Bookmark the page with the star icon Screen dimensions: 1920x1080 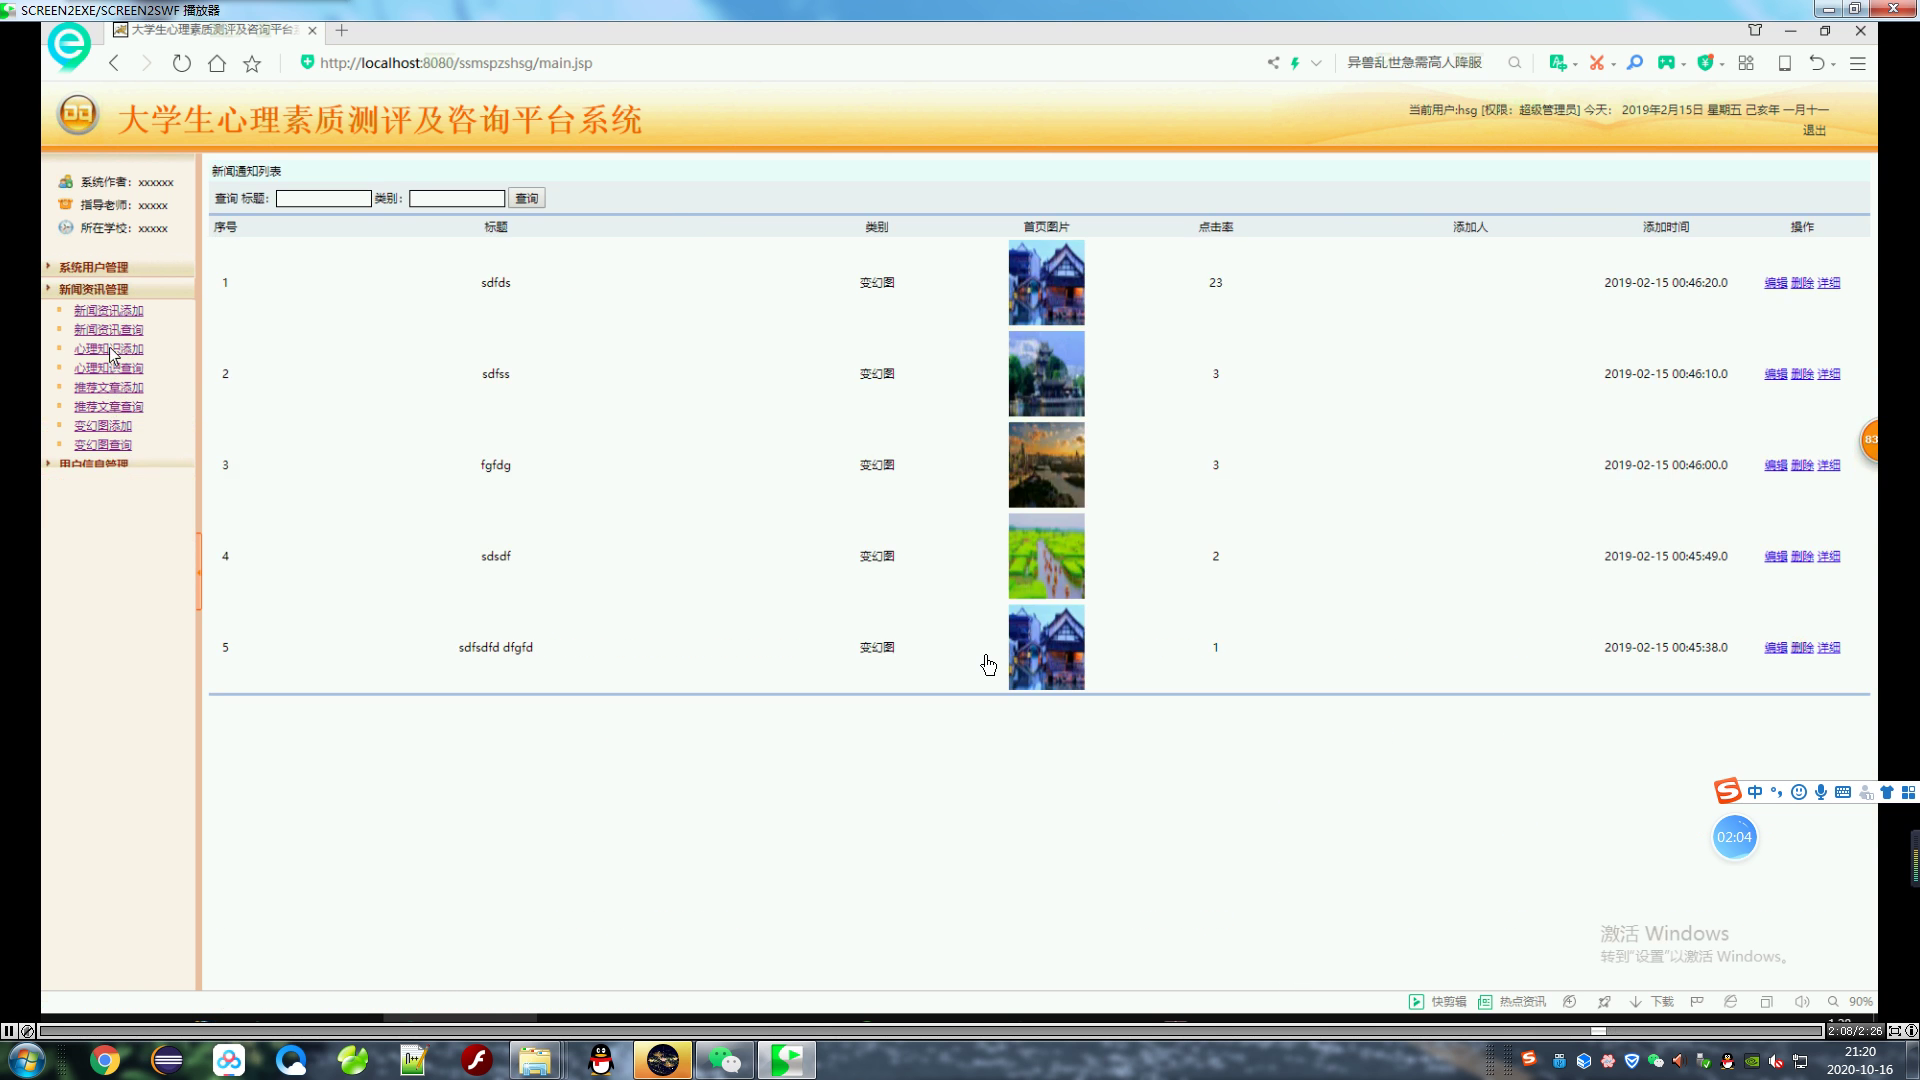(x=252, y=63)
